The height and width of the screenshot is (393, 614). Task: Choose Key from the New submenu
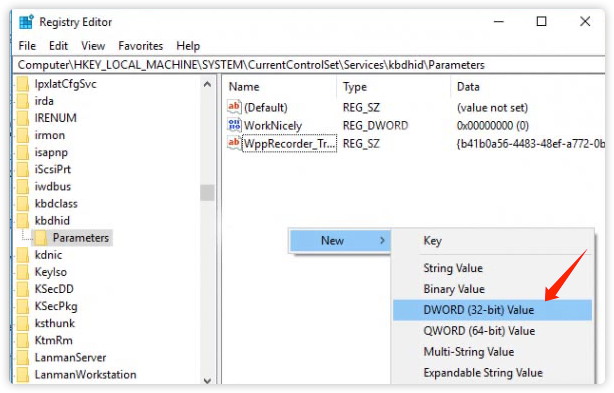pyautogui.click(x=493, y=241)
